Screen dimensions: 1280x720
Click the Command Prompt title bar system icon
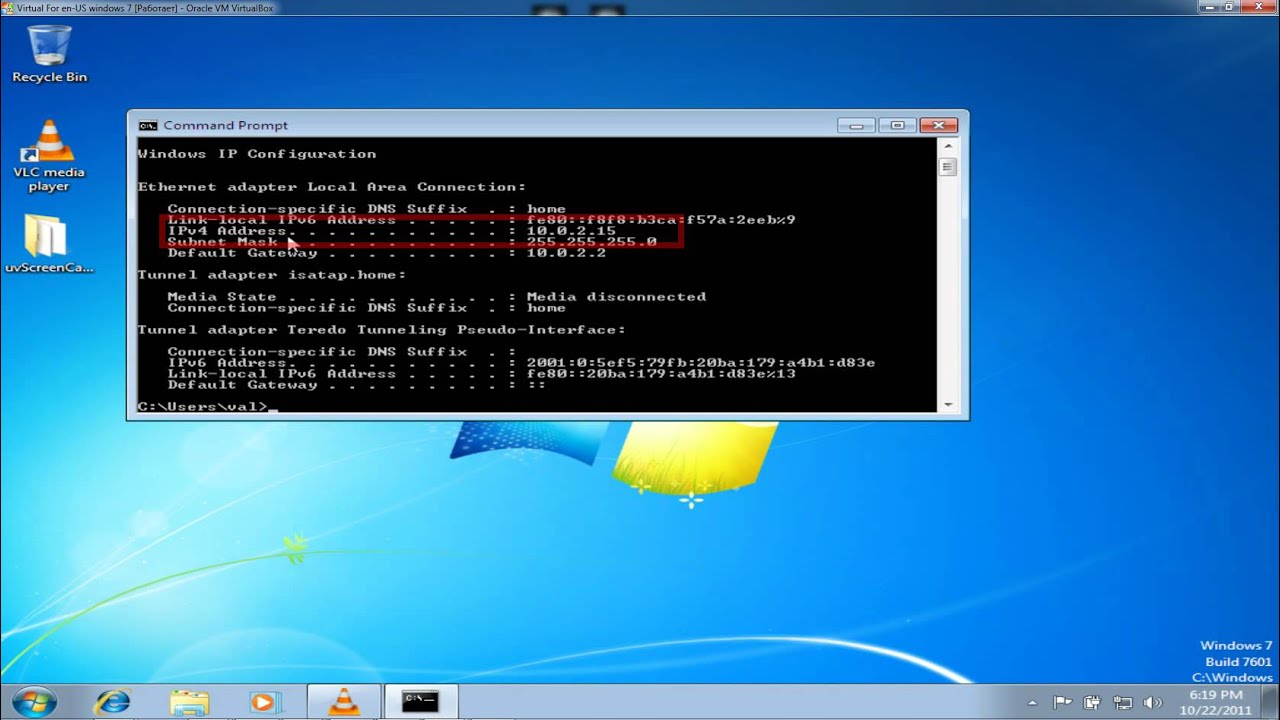tap(148, 125)
